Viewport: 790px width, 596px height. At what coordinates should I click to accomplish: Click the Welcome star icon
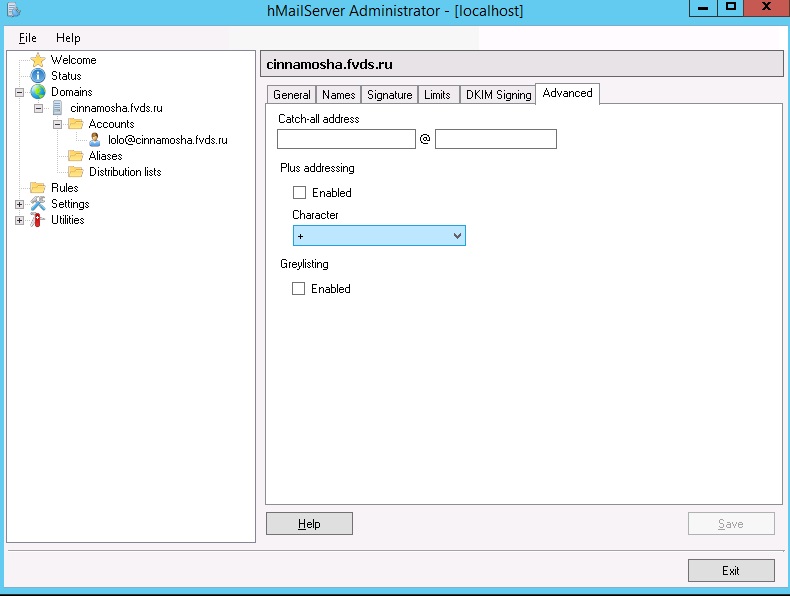click(x=38, y=60)
